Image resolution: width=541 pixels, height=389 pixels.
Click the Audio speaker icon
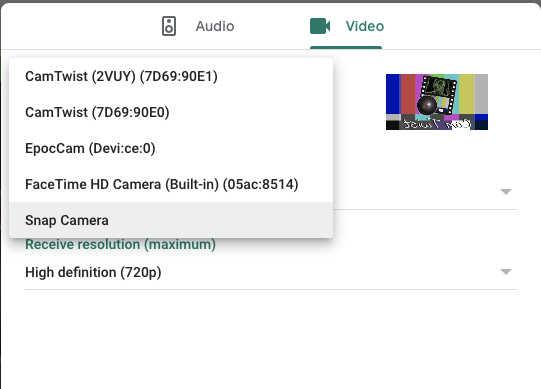169,26
